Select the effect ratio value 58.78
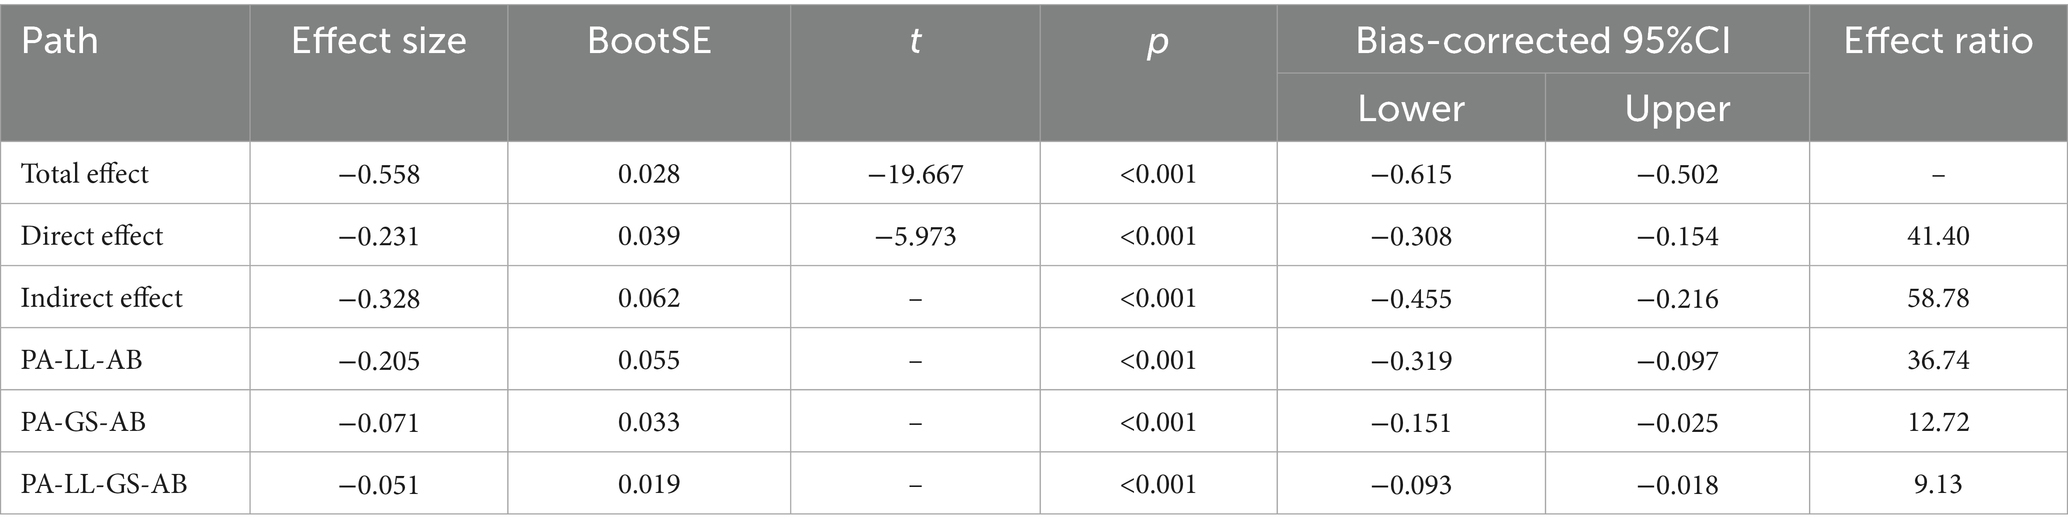 (1938, 298)
